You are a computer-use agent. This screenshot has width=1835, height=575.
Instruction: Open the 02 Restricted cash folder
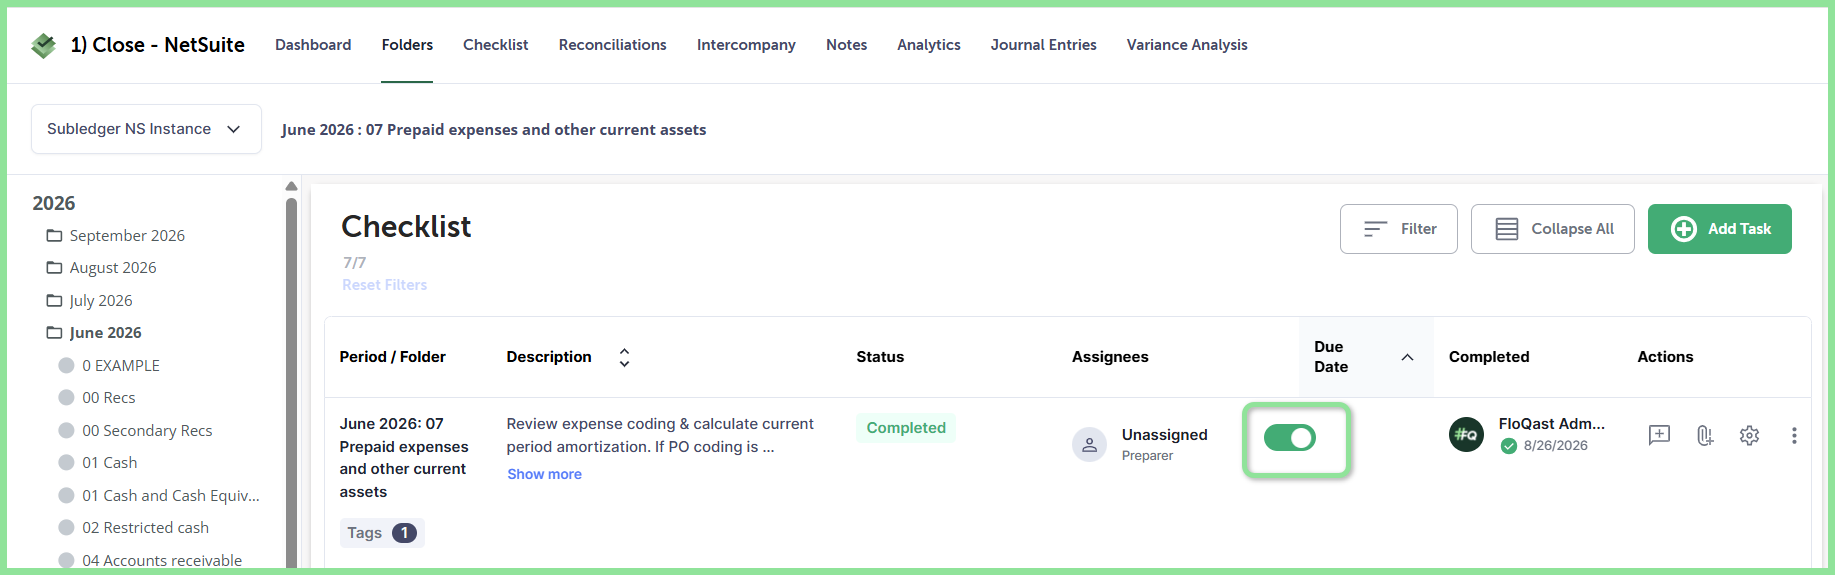coord(146,528)
